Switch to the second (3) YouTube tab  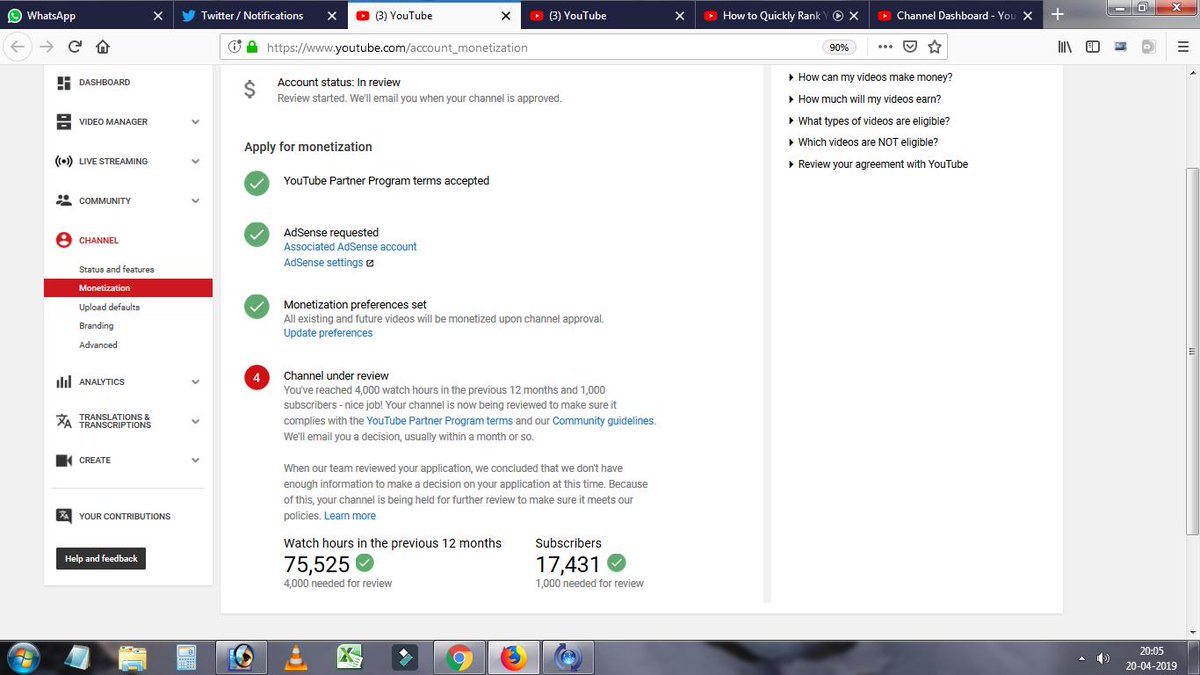pos(608,15)
